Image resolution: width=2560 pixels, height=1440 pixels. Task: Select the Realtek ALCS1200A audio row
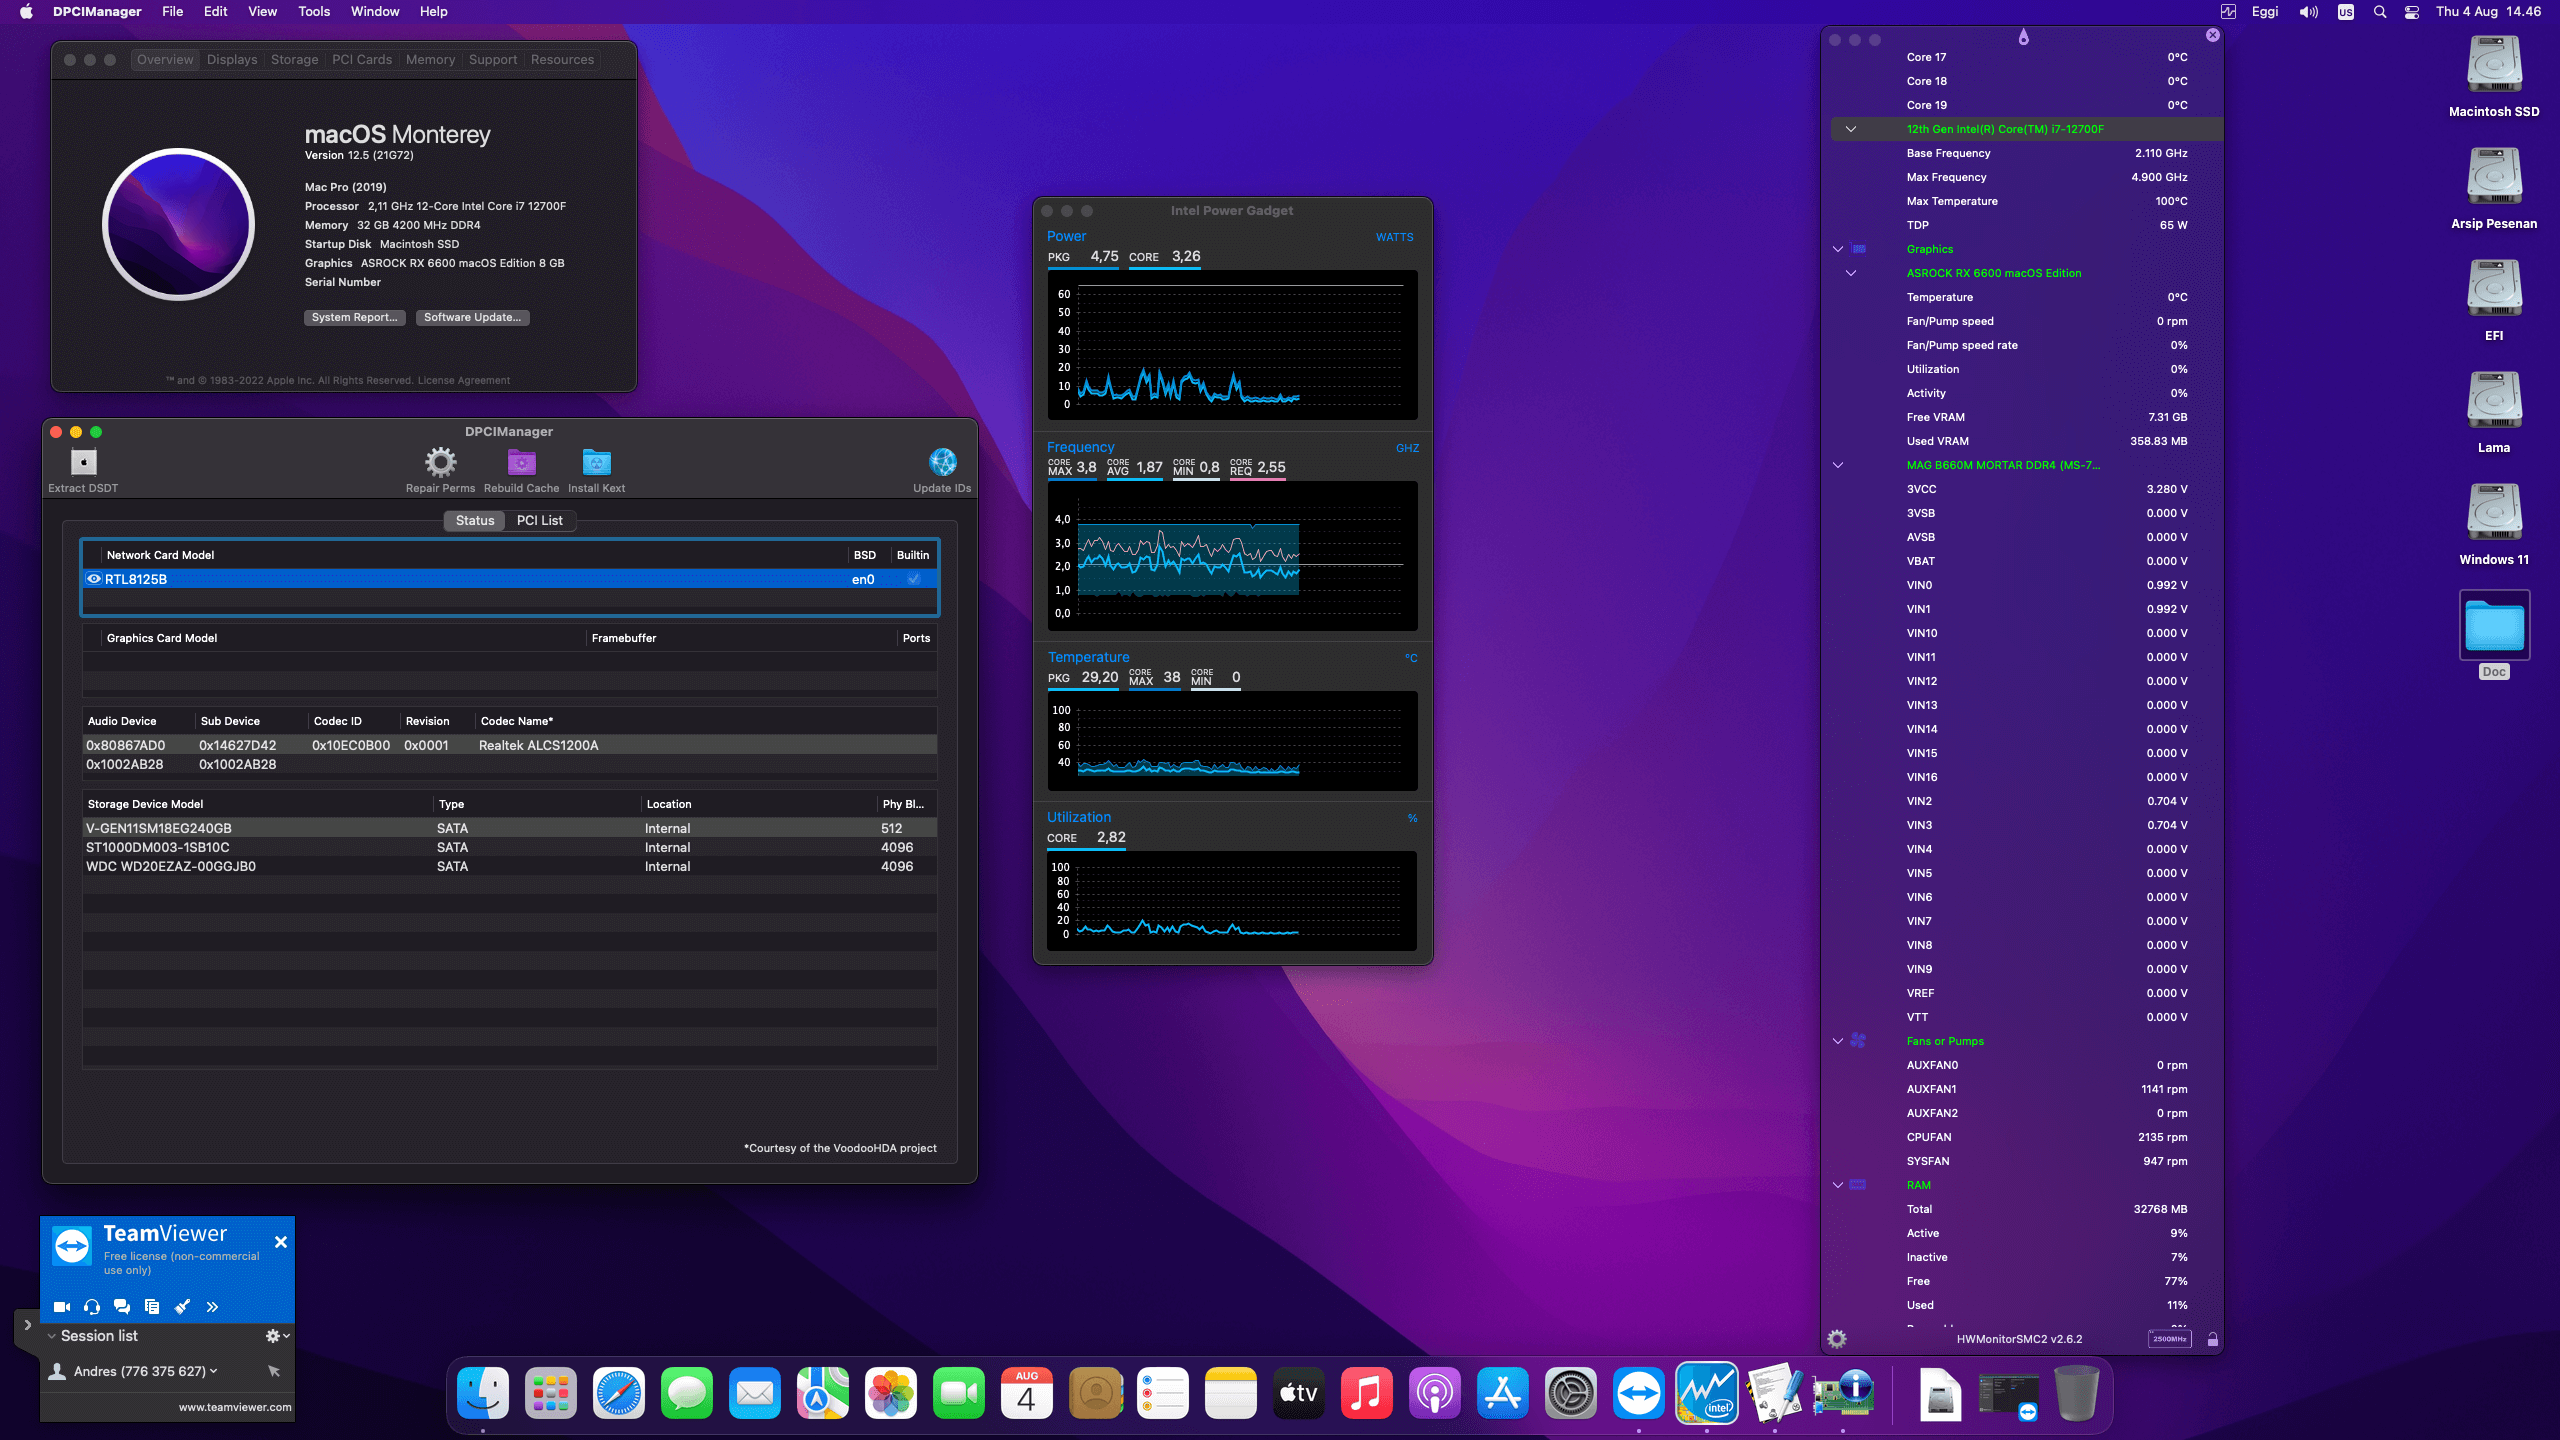click(510, 745)
